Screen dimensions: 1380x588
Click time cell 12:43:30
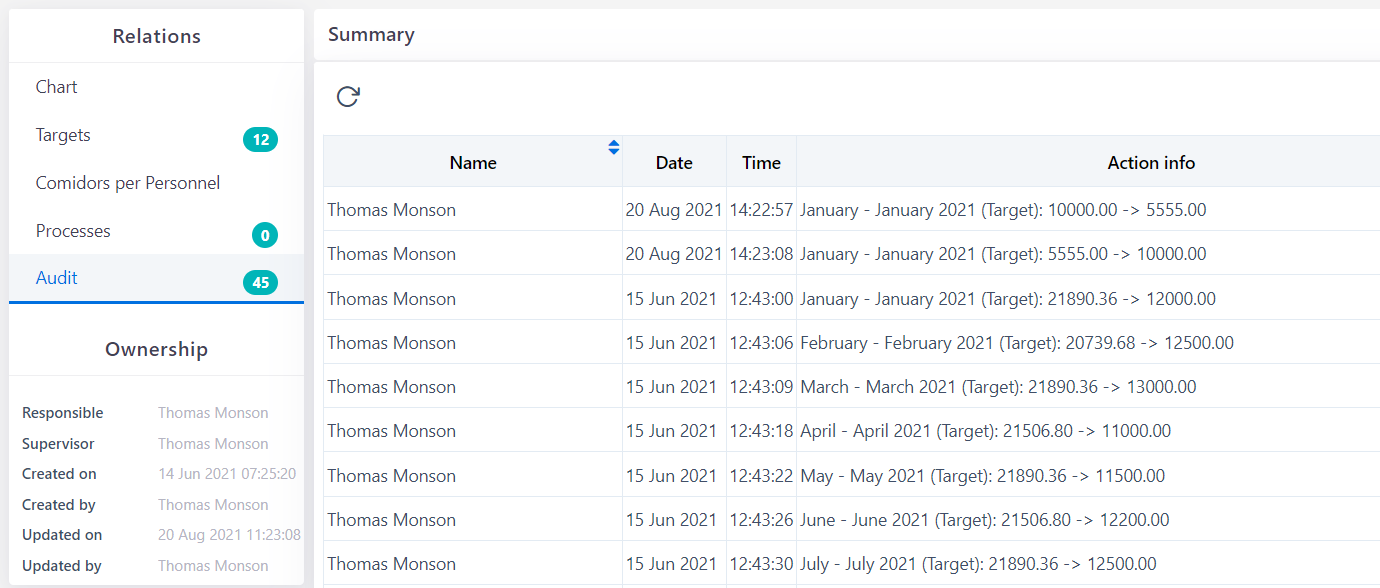click(761, 564)
